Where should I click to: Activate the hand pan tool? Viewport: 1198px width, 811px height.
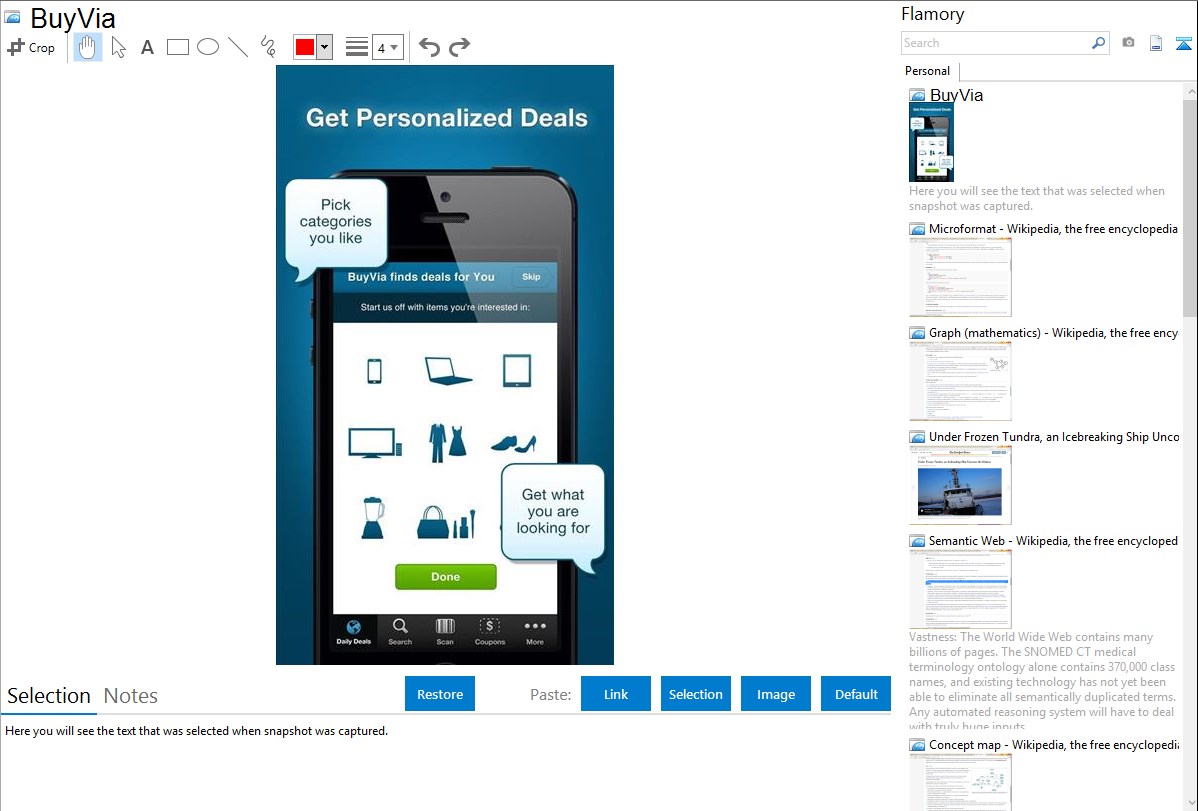tap(87, 47)
